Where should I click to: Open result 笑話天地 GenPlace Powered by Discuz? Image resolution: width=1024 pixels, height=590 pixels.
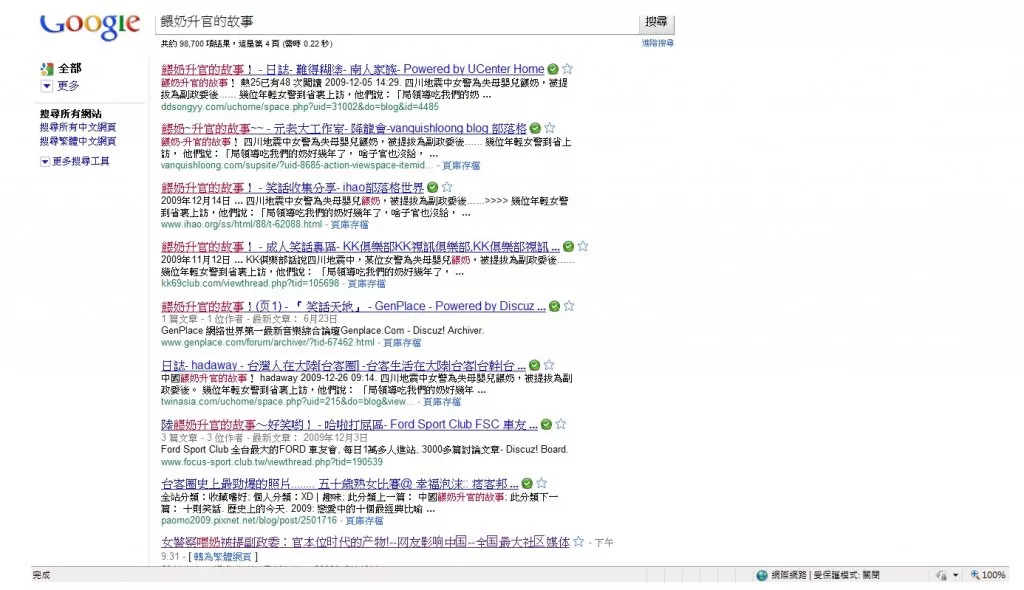click(x=353, y=306)
